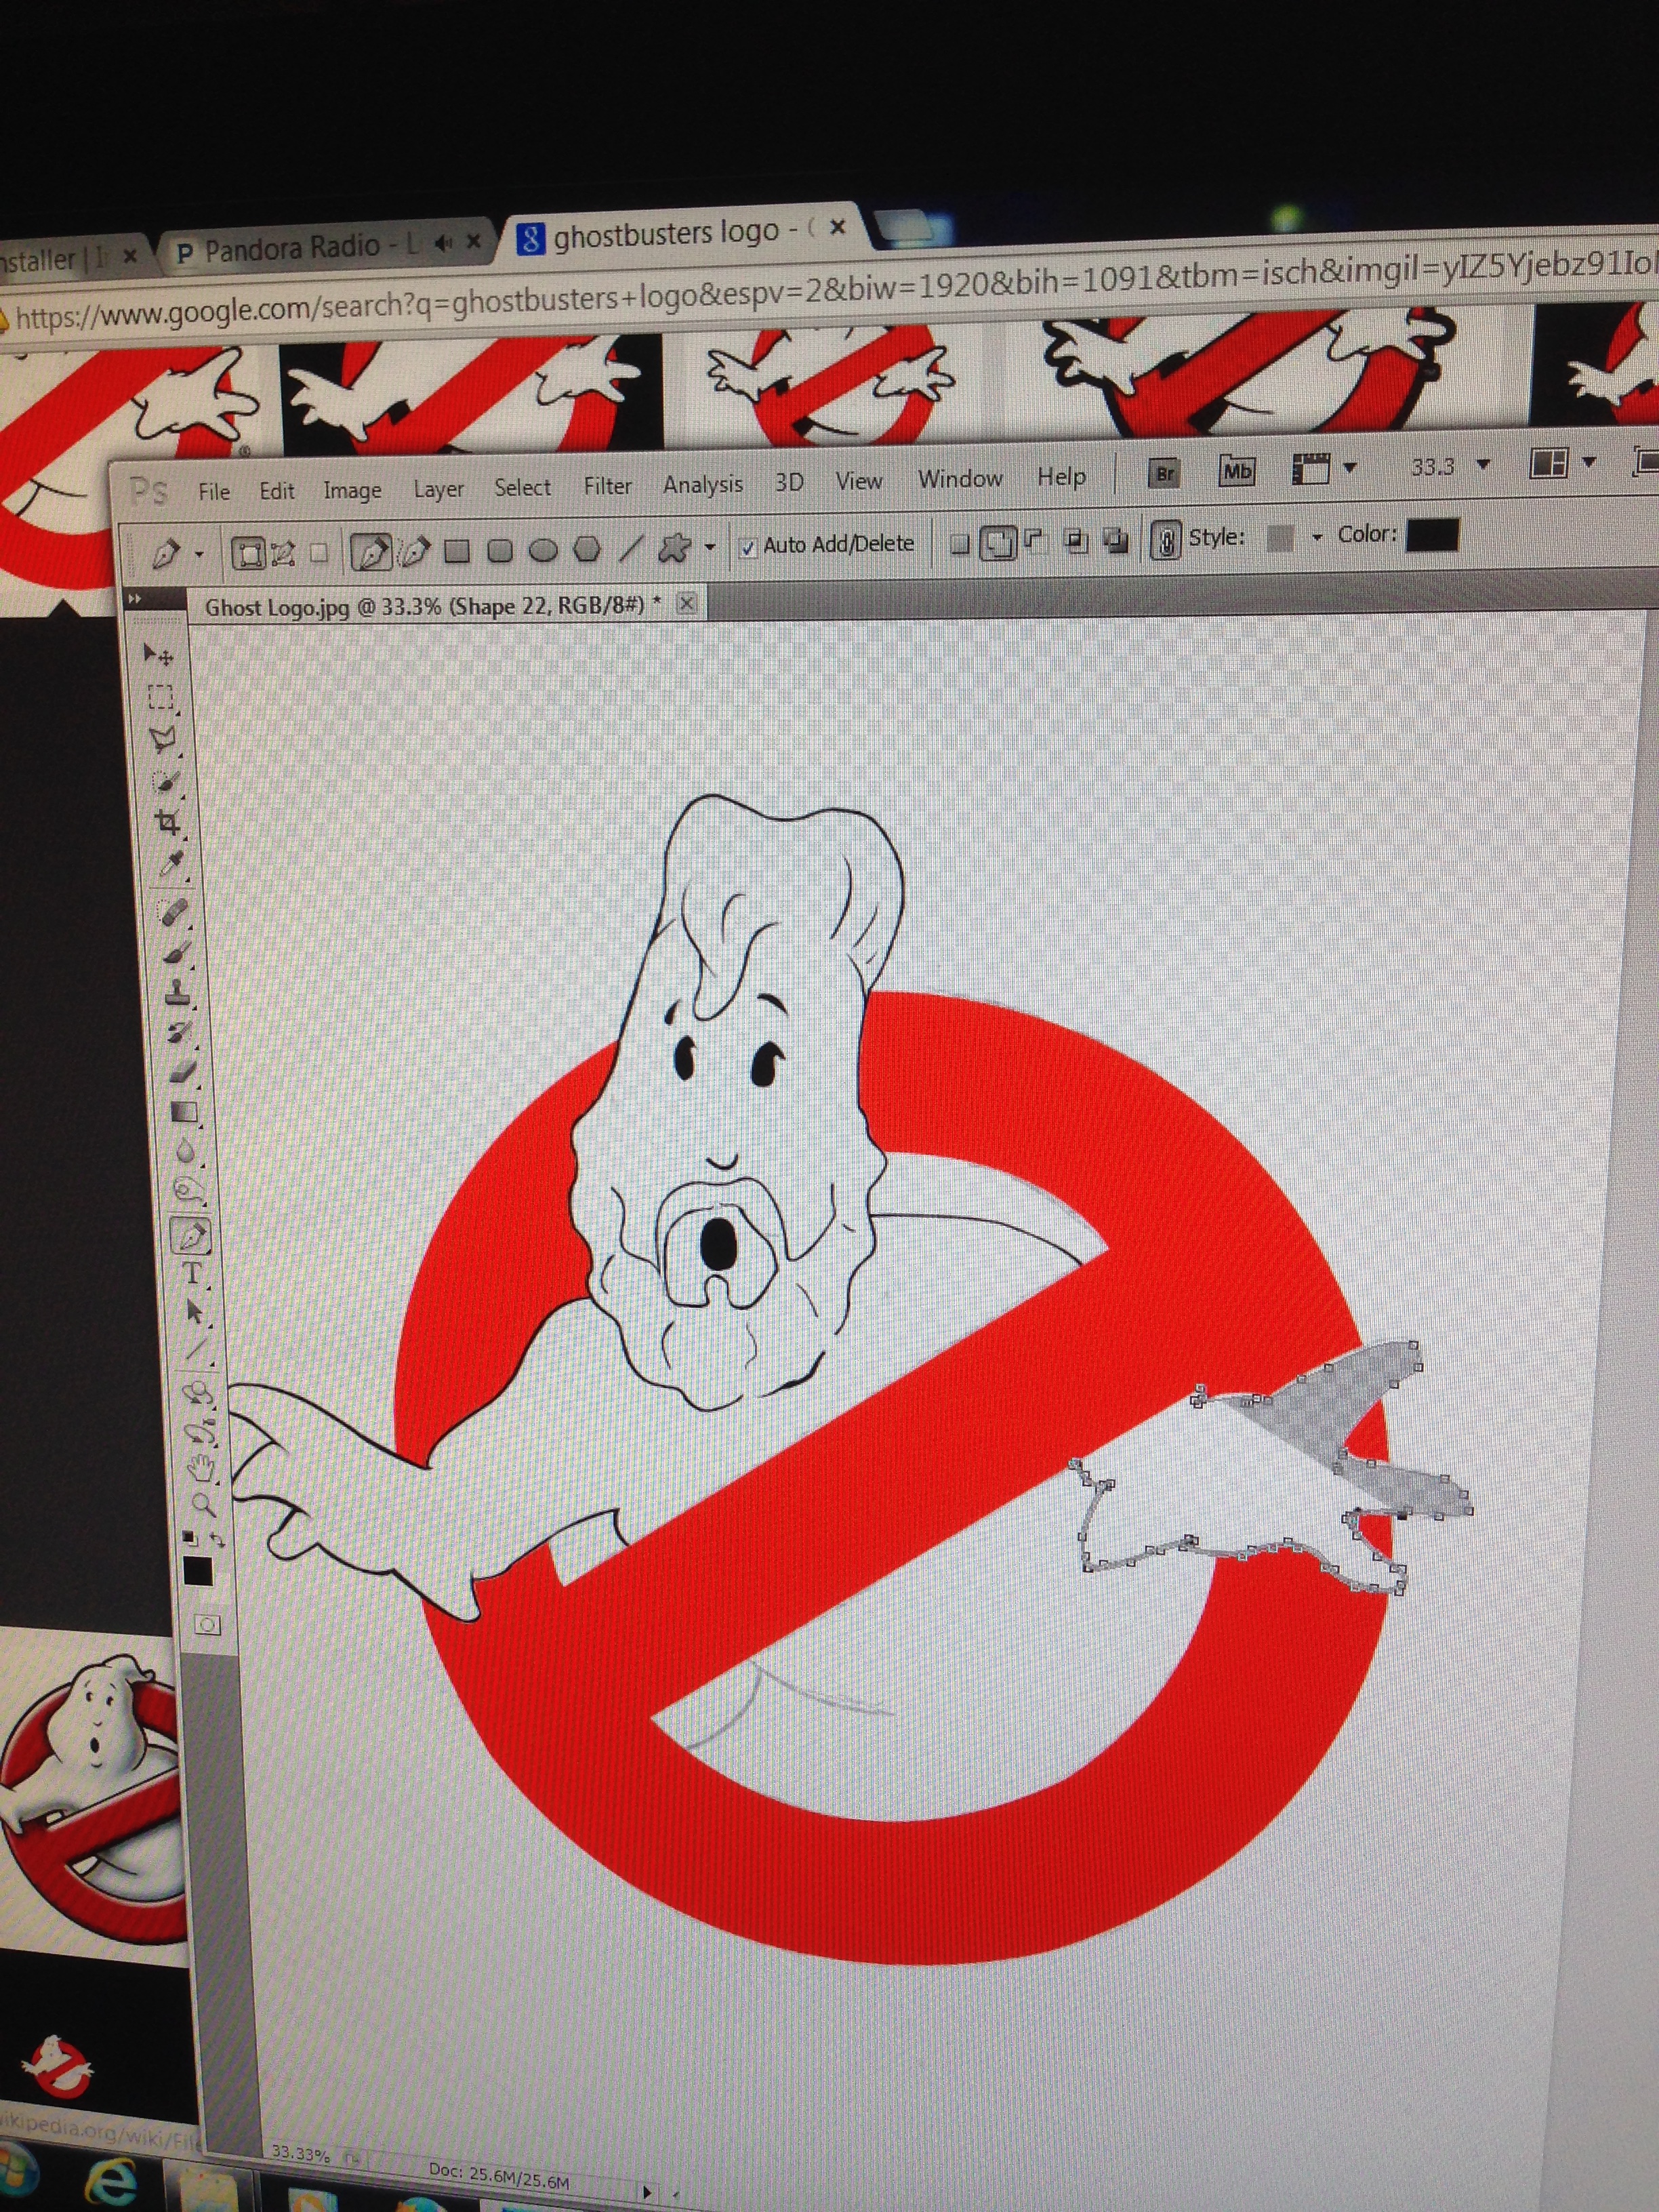Toggle Quick Mask mode
This screenshot has width=1659, height=2212.
pyautogui.click(x=208, y=1625)
